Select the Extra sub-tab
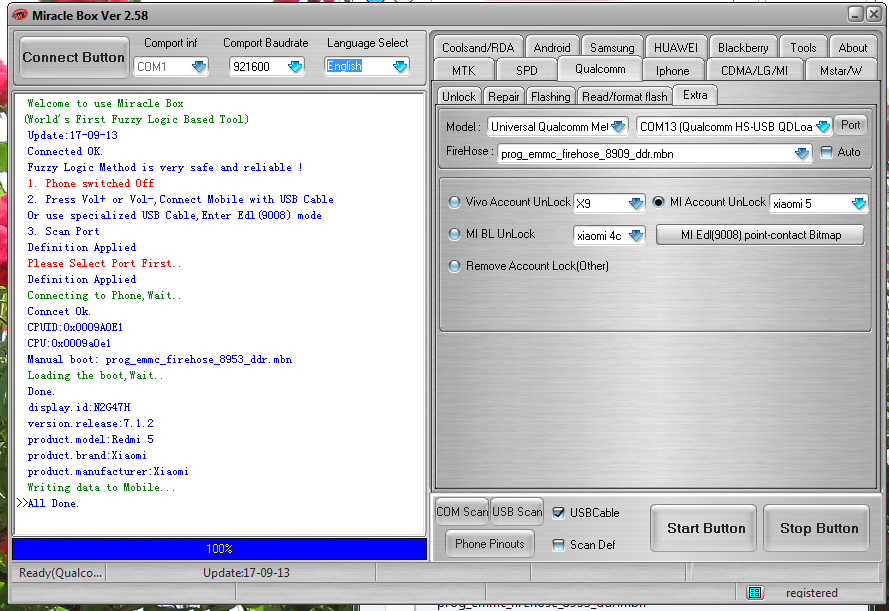The image size is (889, 611). 695,95
